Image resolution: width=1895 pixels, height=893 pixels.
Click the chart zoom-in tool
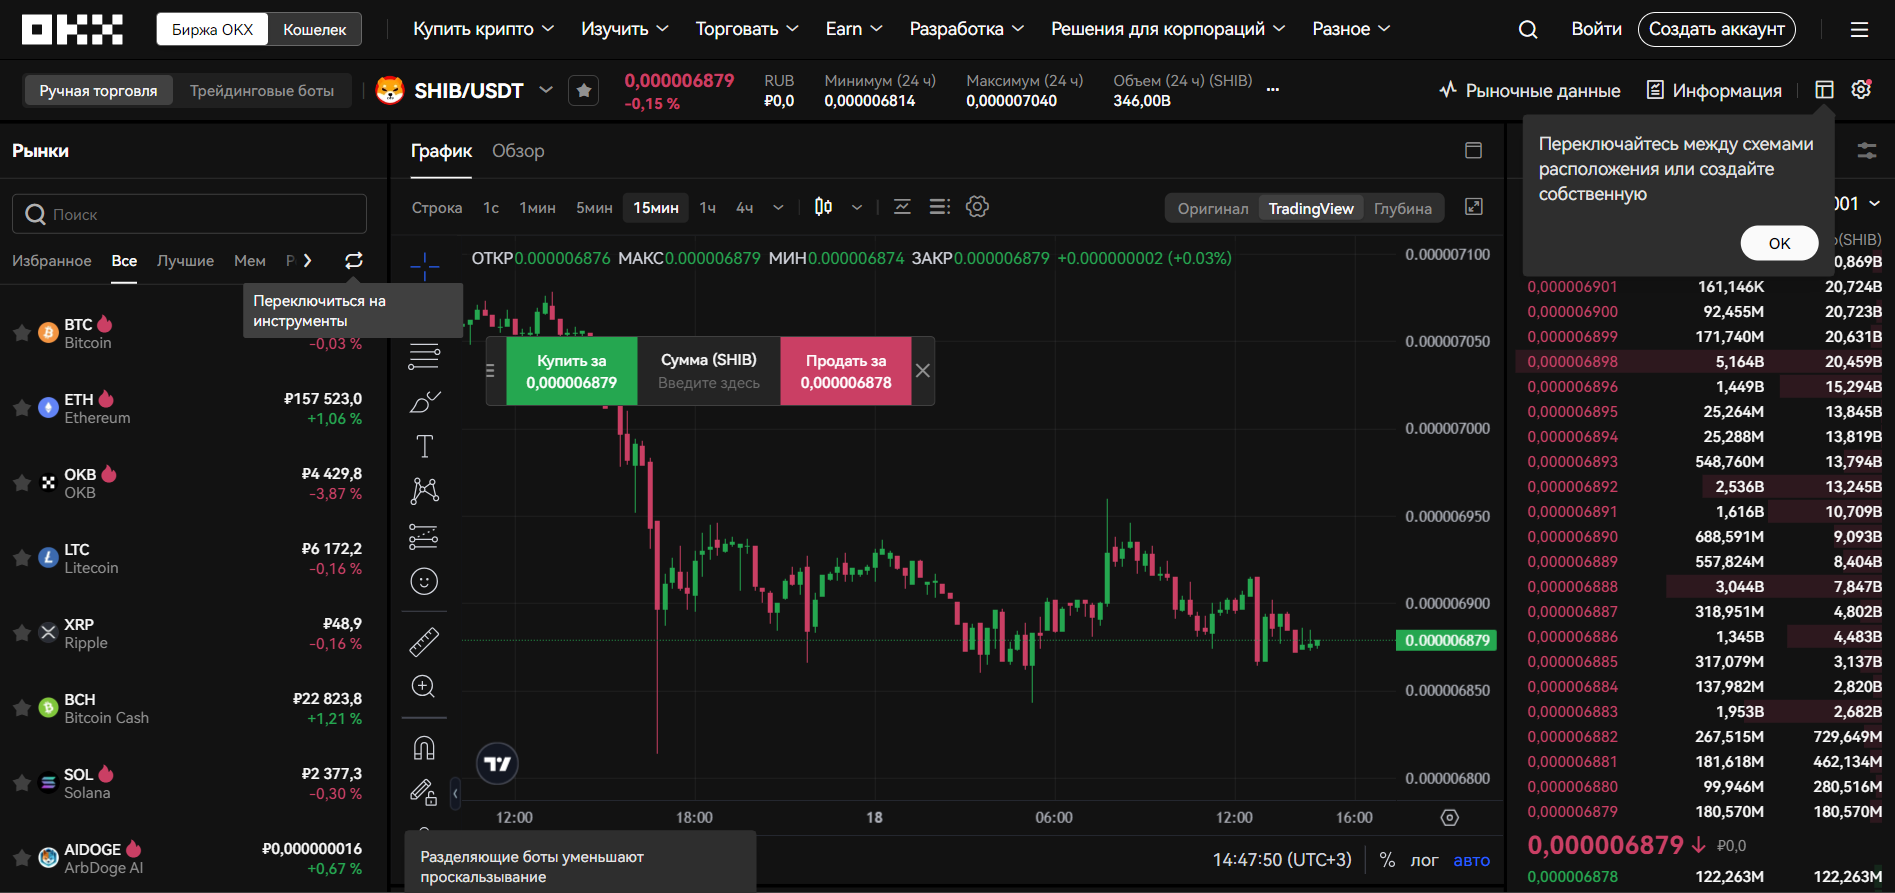(x=424, y=686)
